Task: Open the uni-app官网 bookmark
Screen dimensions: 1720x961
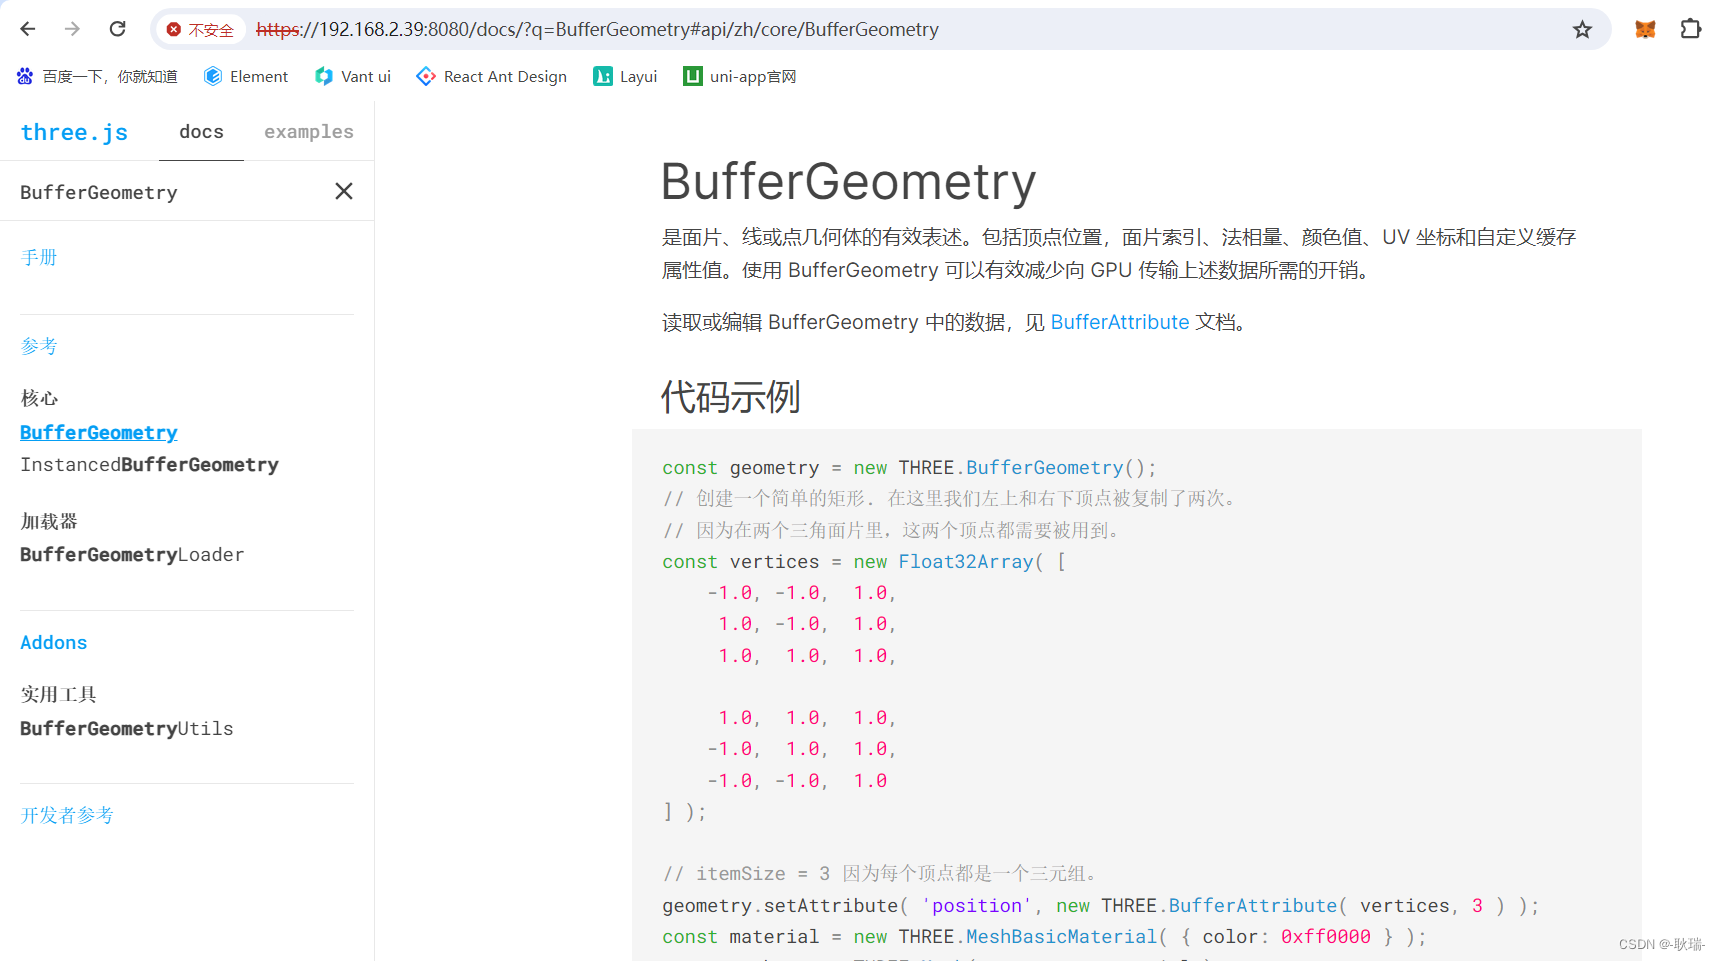Action: (739, 76)
